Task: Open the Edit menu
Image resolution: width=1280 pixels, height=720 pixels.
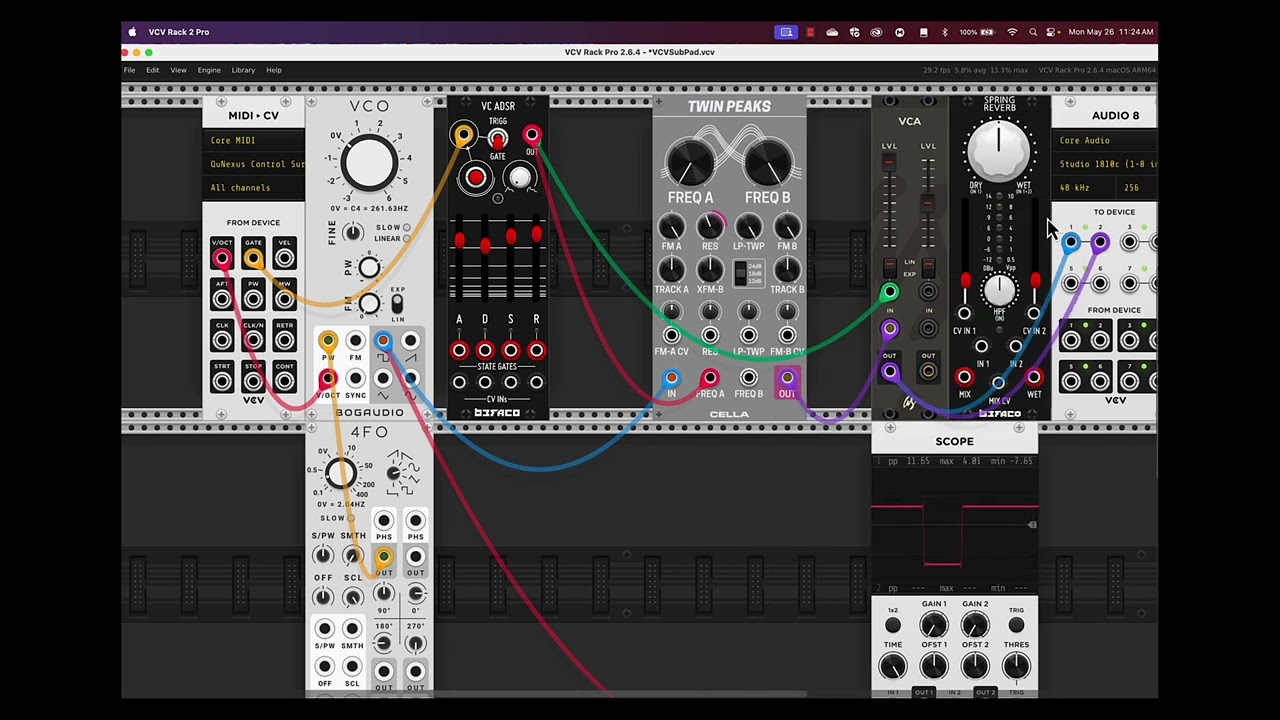Action: 152,70
